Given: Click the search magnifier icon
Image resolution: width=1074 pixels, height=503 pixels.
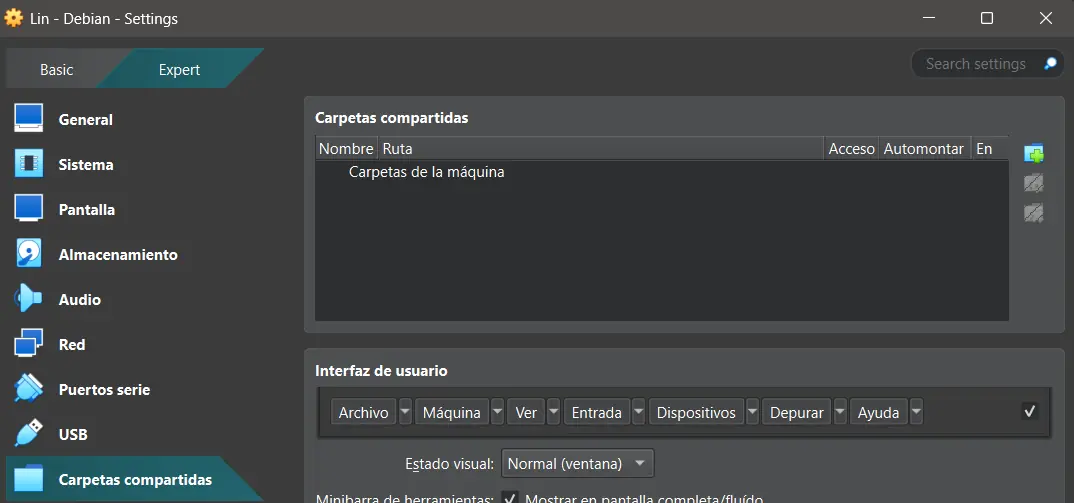Looking at the screenshot, I should point(1050,64).
